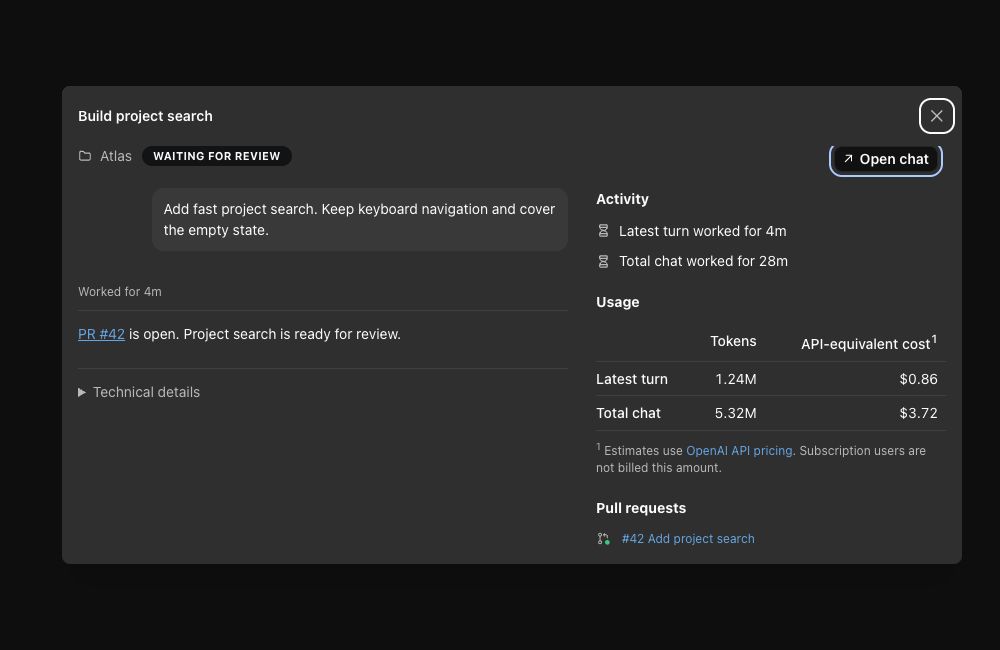Click the Worked for 4m label
Viewport: 1000px width, 650px height.
[120, 292]
